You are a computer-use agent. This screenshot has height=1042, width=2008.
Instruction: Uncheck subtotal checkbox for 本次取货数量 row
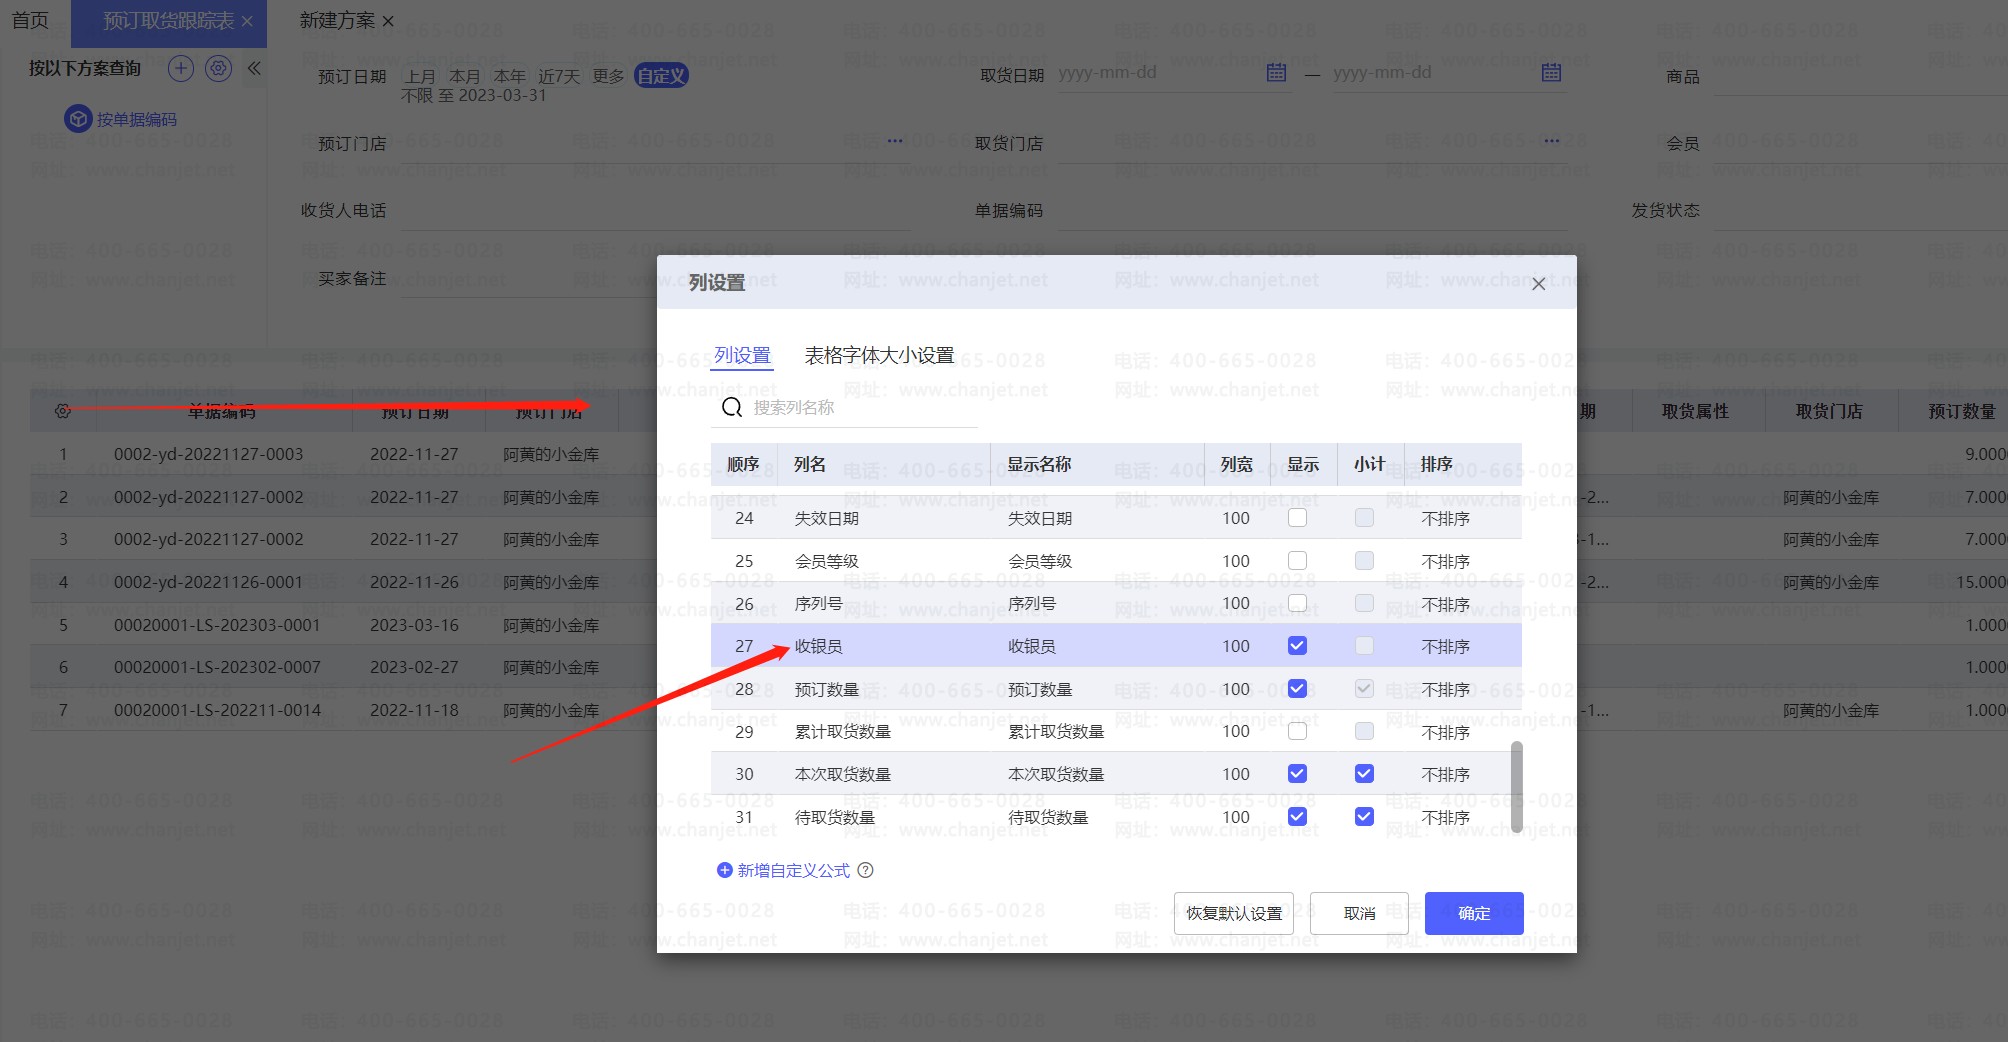(1364, 774)
